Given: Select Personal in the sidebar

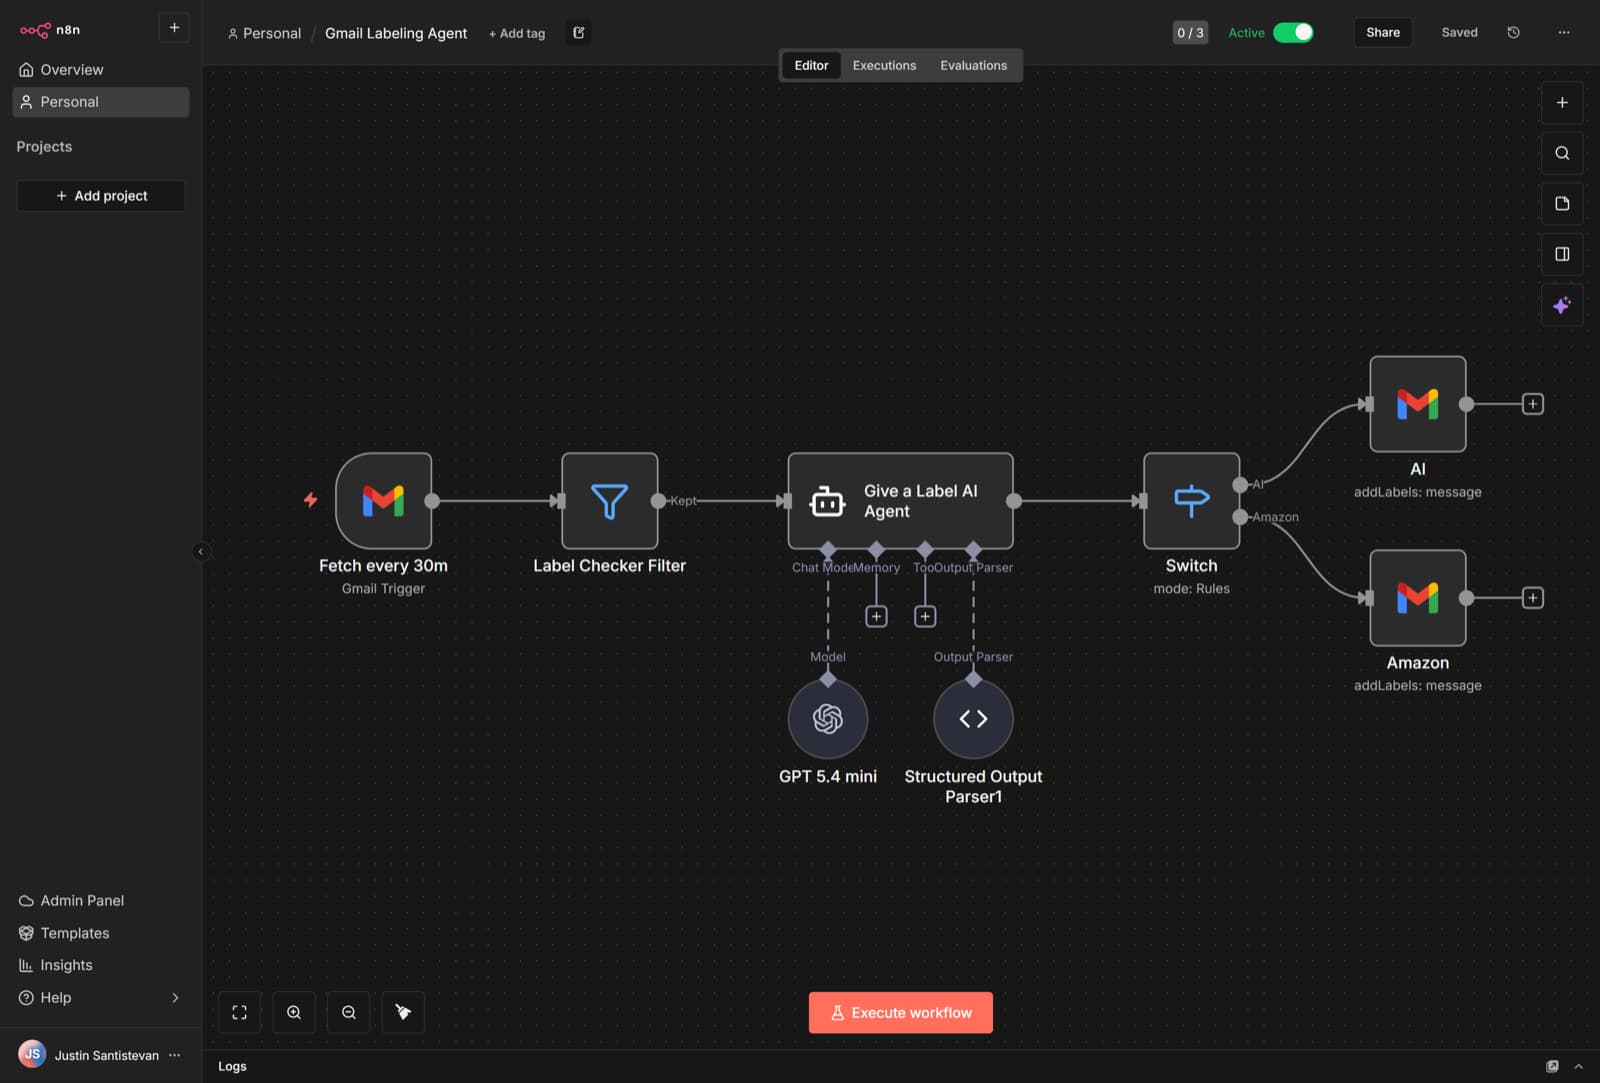Looking at the screenshot, I should pyautogui.click(x=100, y=102).
